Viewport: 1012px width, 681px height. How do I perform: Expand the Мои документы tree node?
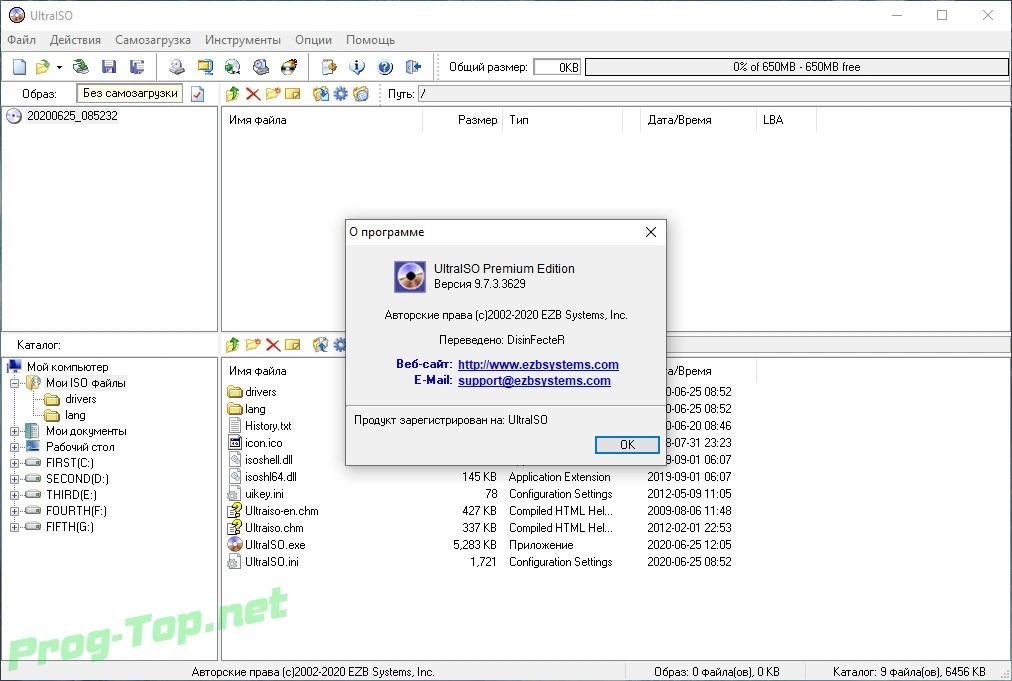(x=14, y=431)
